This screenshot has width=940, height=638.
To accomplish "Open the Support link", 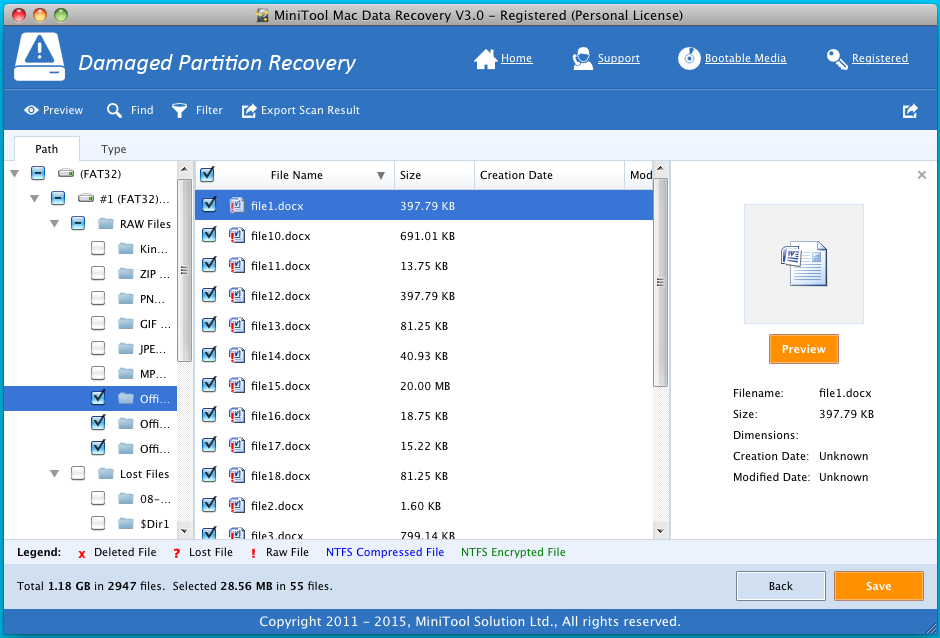I will pos(619,58).
